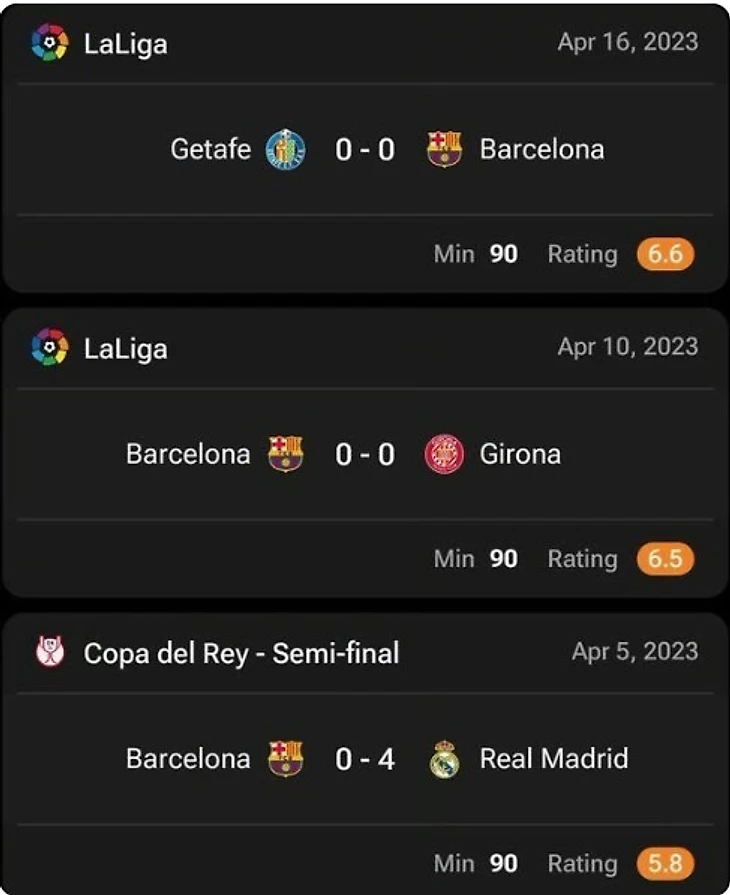Click Barcelona crest in the Real Madrid match
Image resolution: width=730 pixels, height=895 pixels.
click(285, 760)
